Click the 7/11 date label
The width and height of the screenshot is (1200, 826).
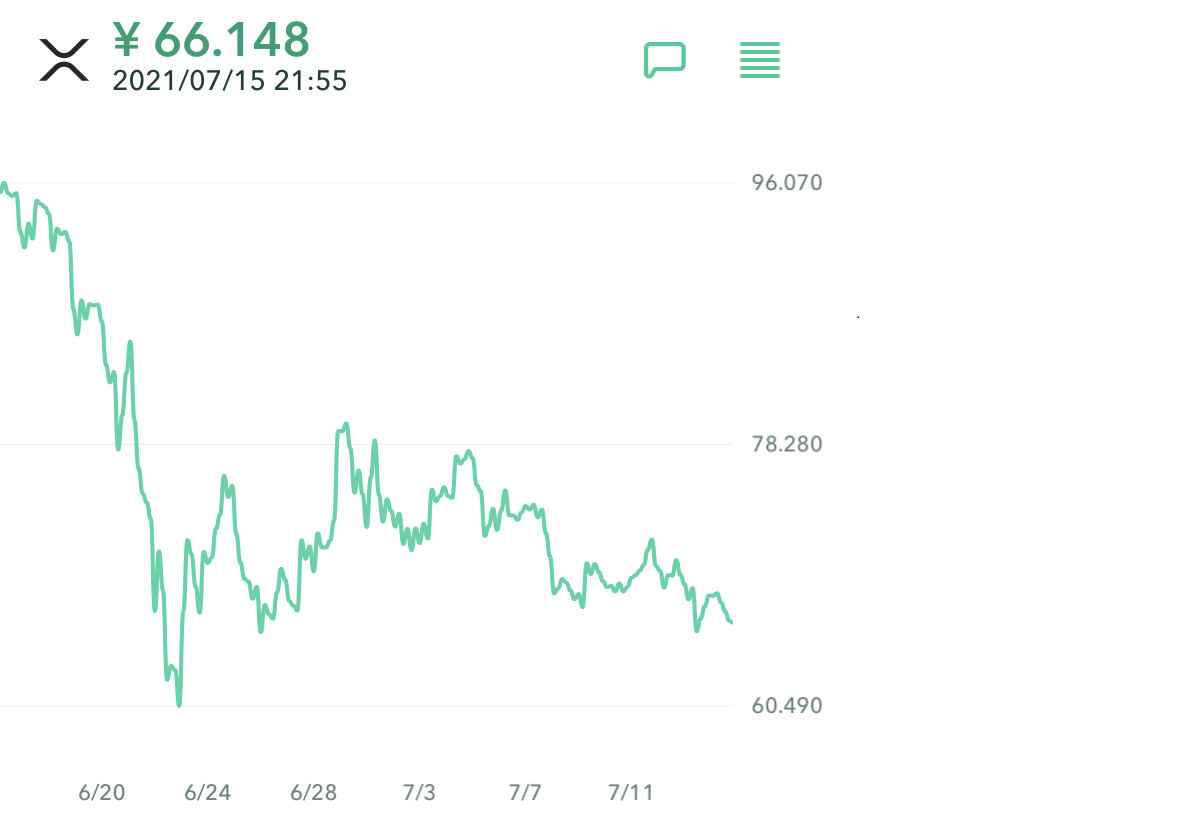[630, 793]
